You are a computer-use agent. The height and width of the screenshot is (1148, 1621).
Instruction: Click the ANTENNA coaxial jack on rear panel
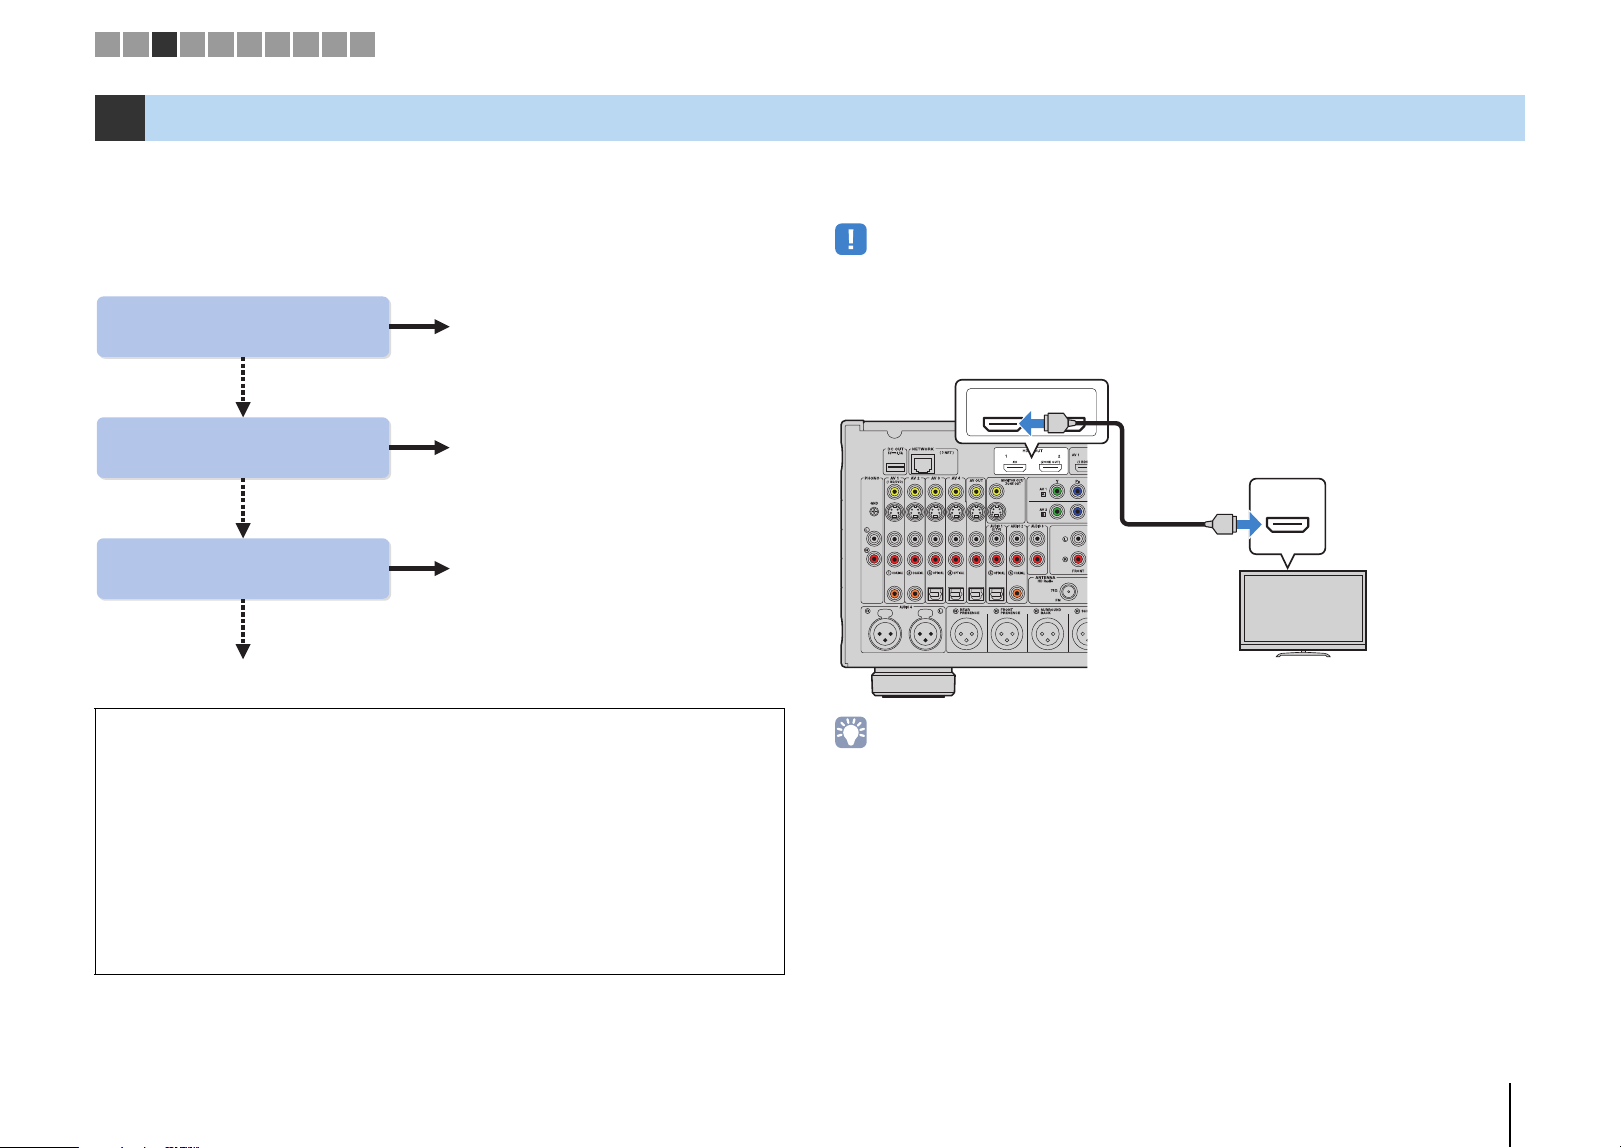[x=1068, y=591]
